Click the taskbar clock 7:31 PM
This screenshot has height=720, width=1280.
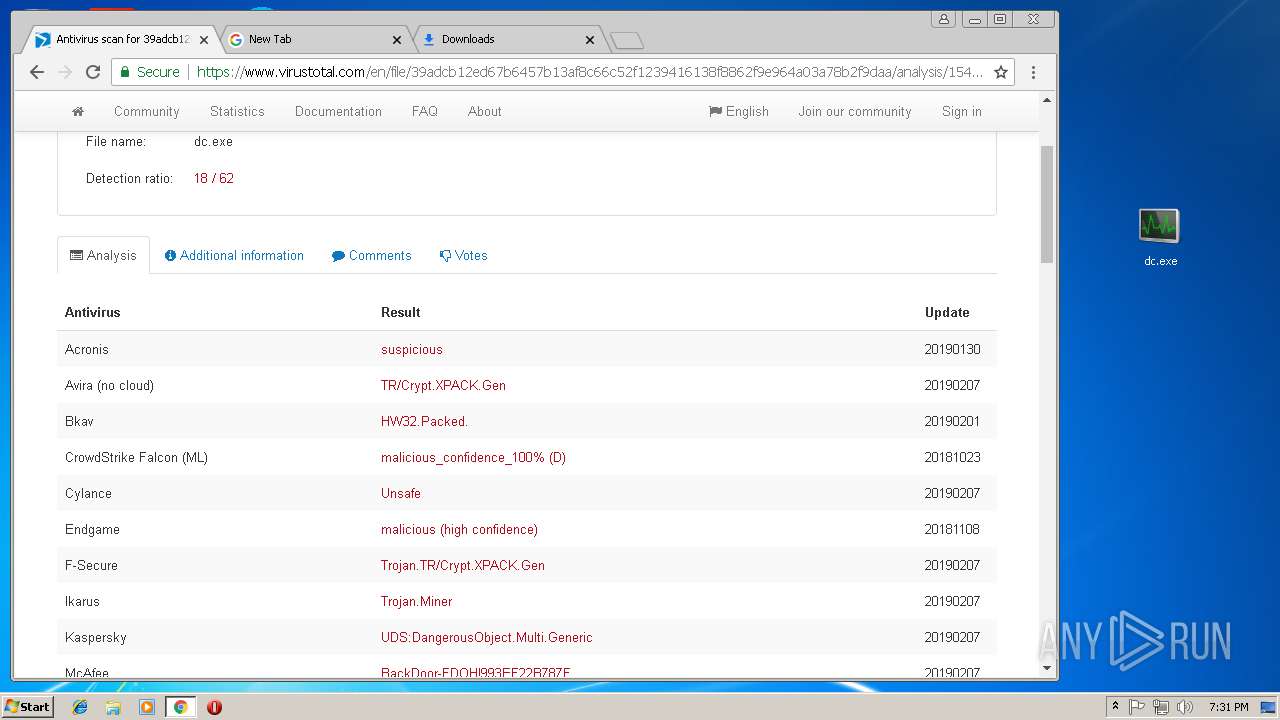point(1228,707)
